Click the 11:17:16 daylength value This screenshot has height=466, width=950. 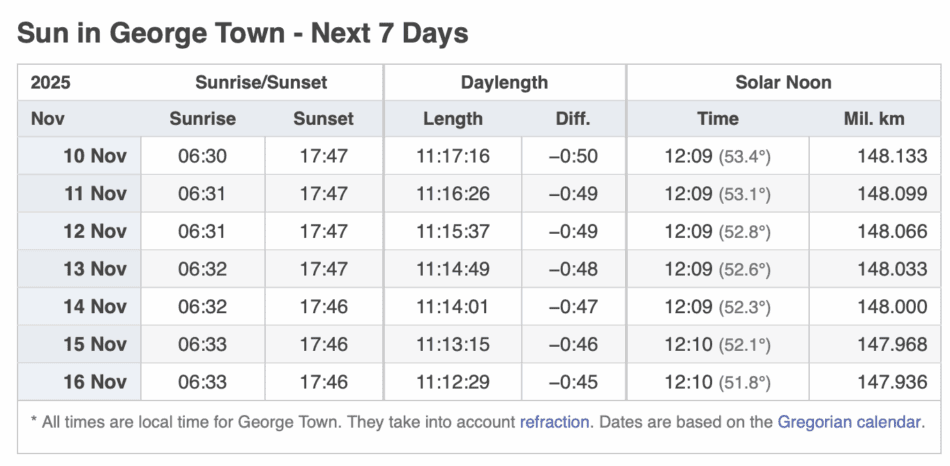(453, 156)
